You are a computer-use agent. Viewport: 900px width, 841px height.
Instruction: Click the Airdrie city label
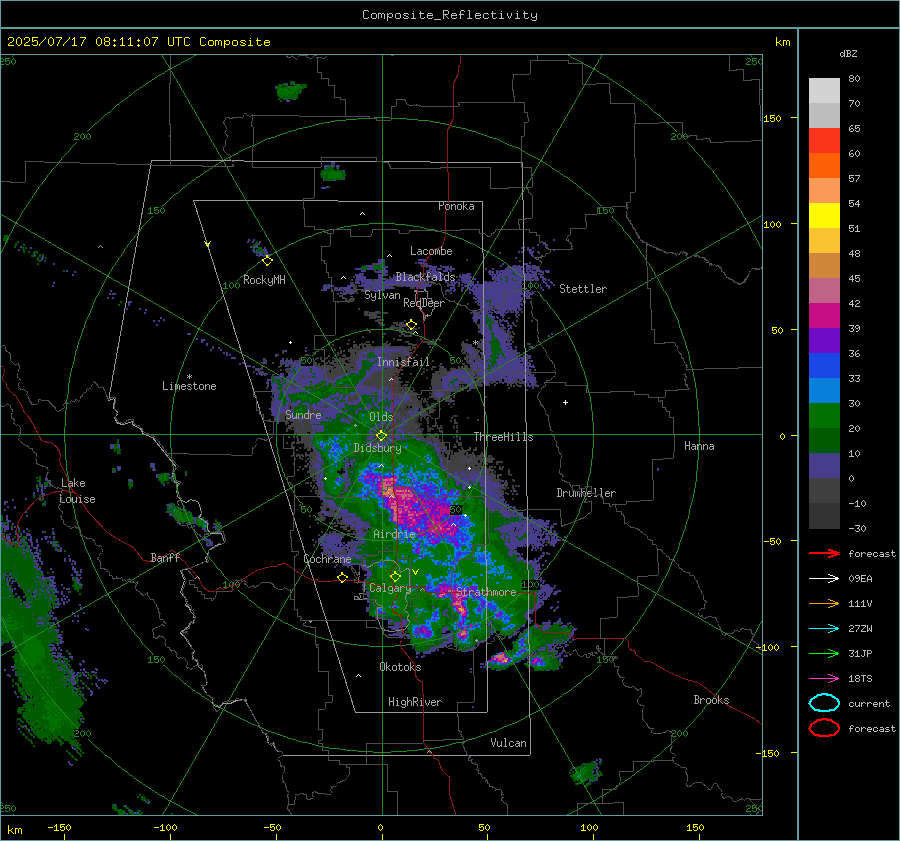click(x=394, y=534)
